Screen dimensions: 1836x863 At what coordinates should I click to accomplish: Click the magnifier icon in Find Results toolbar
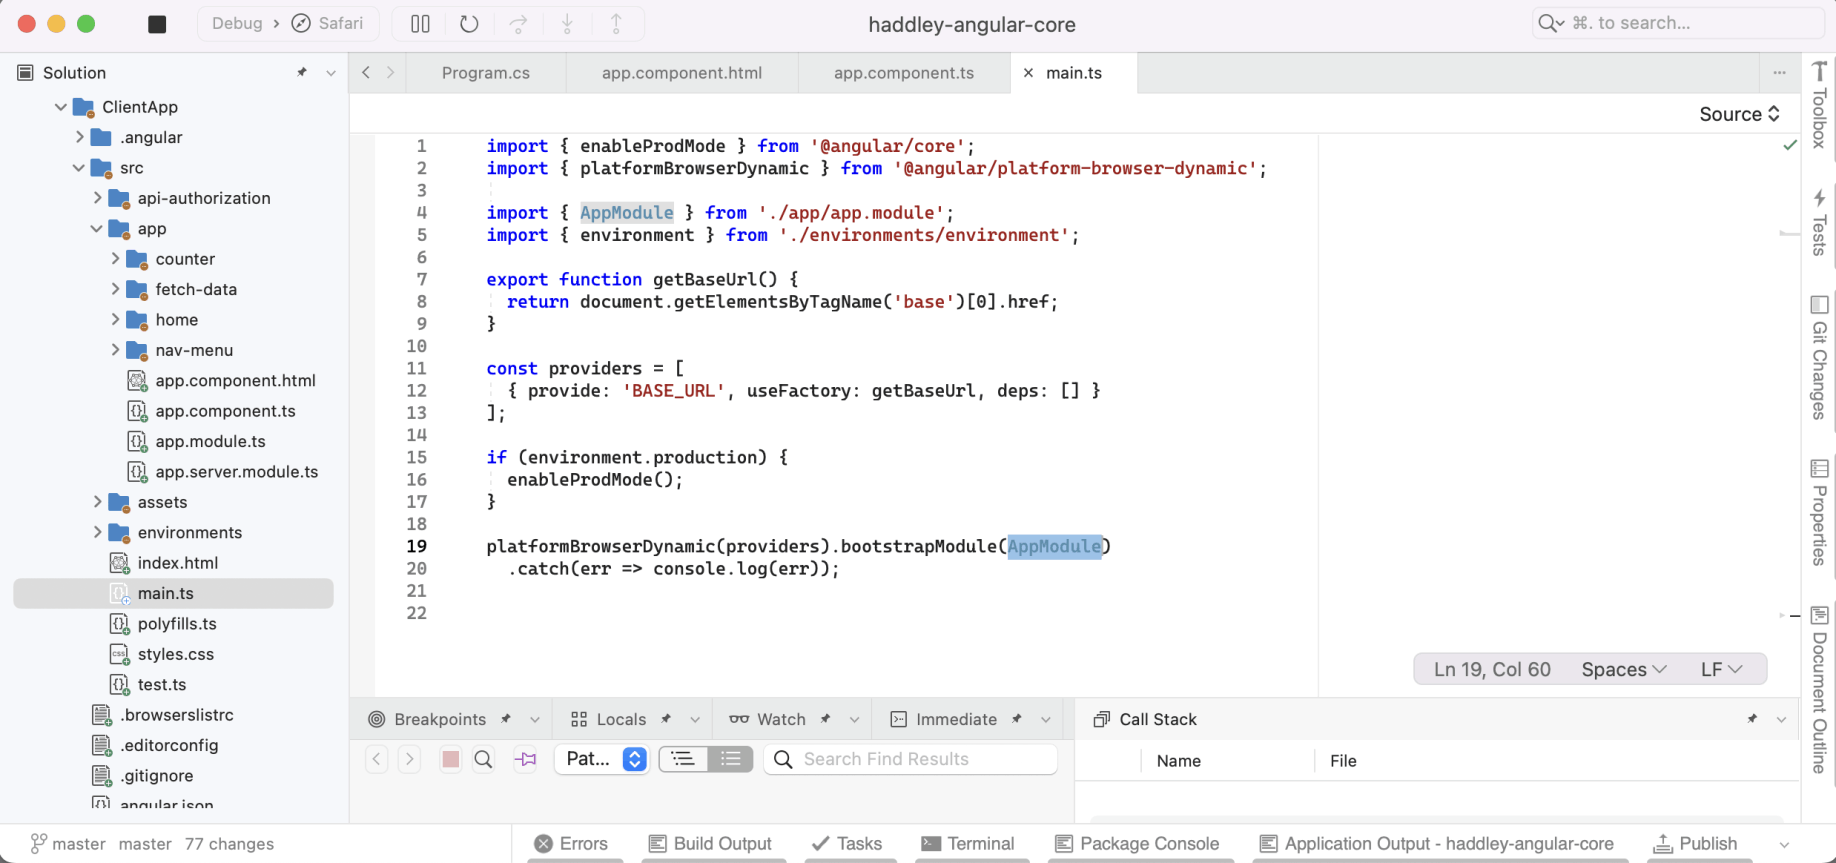483,759
